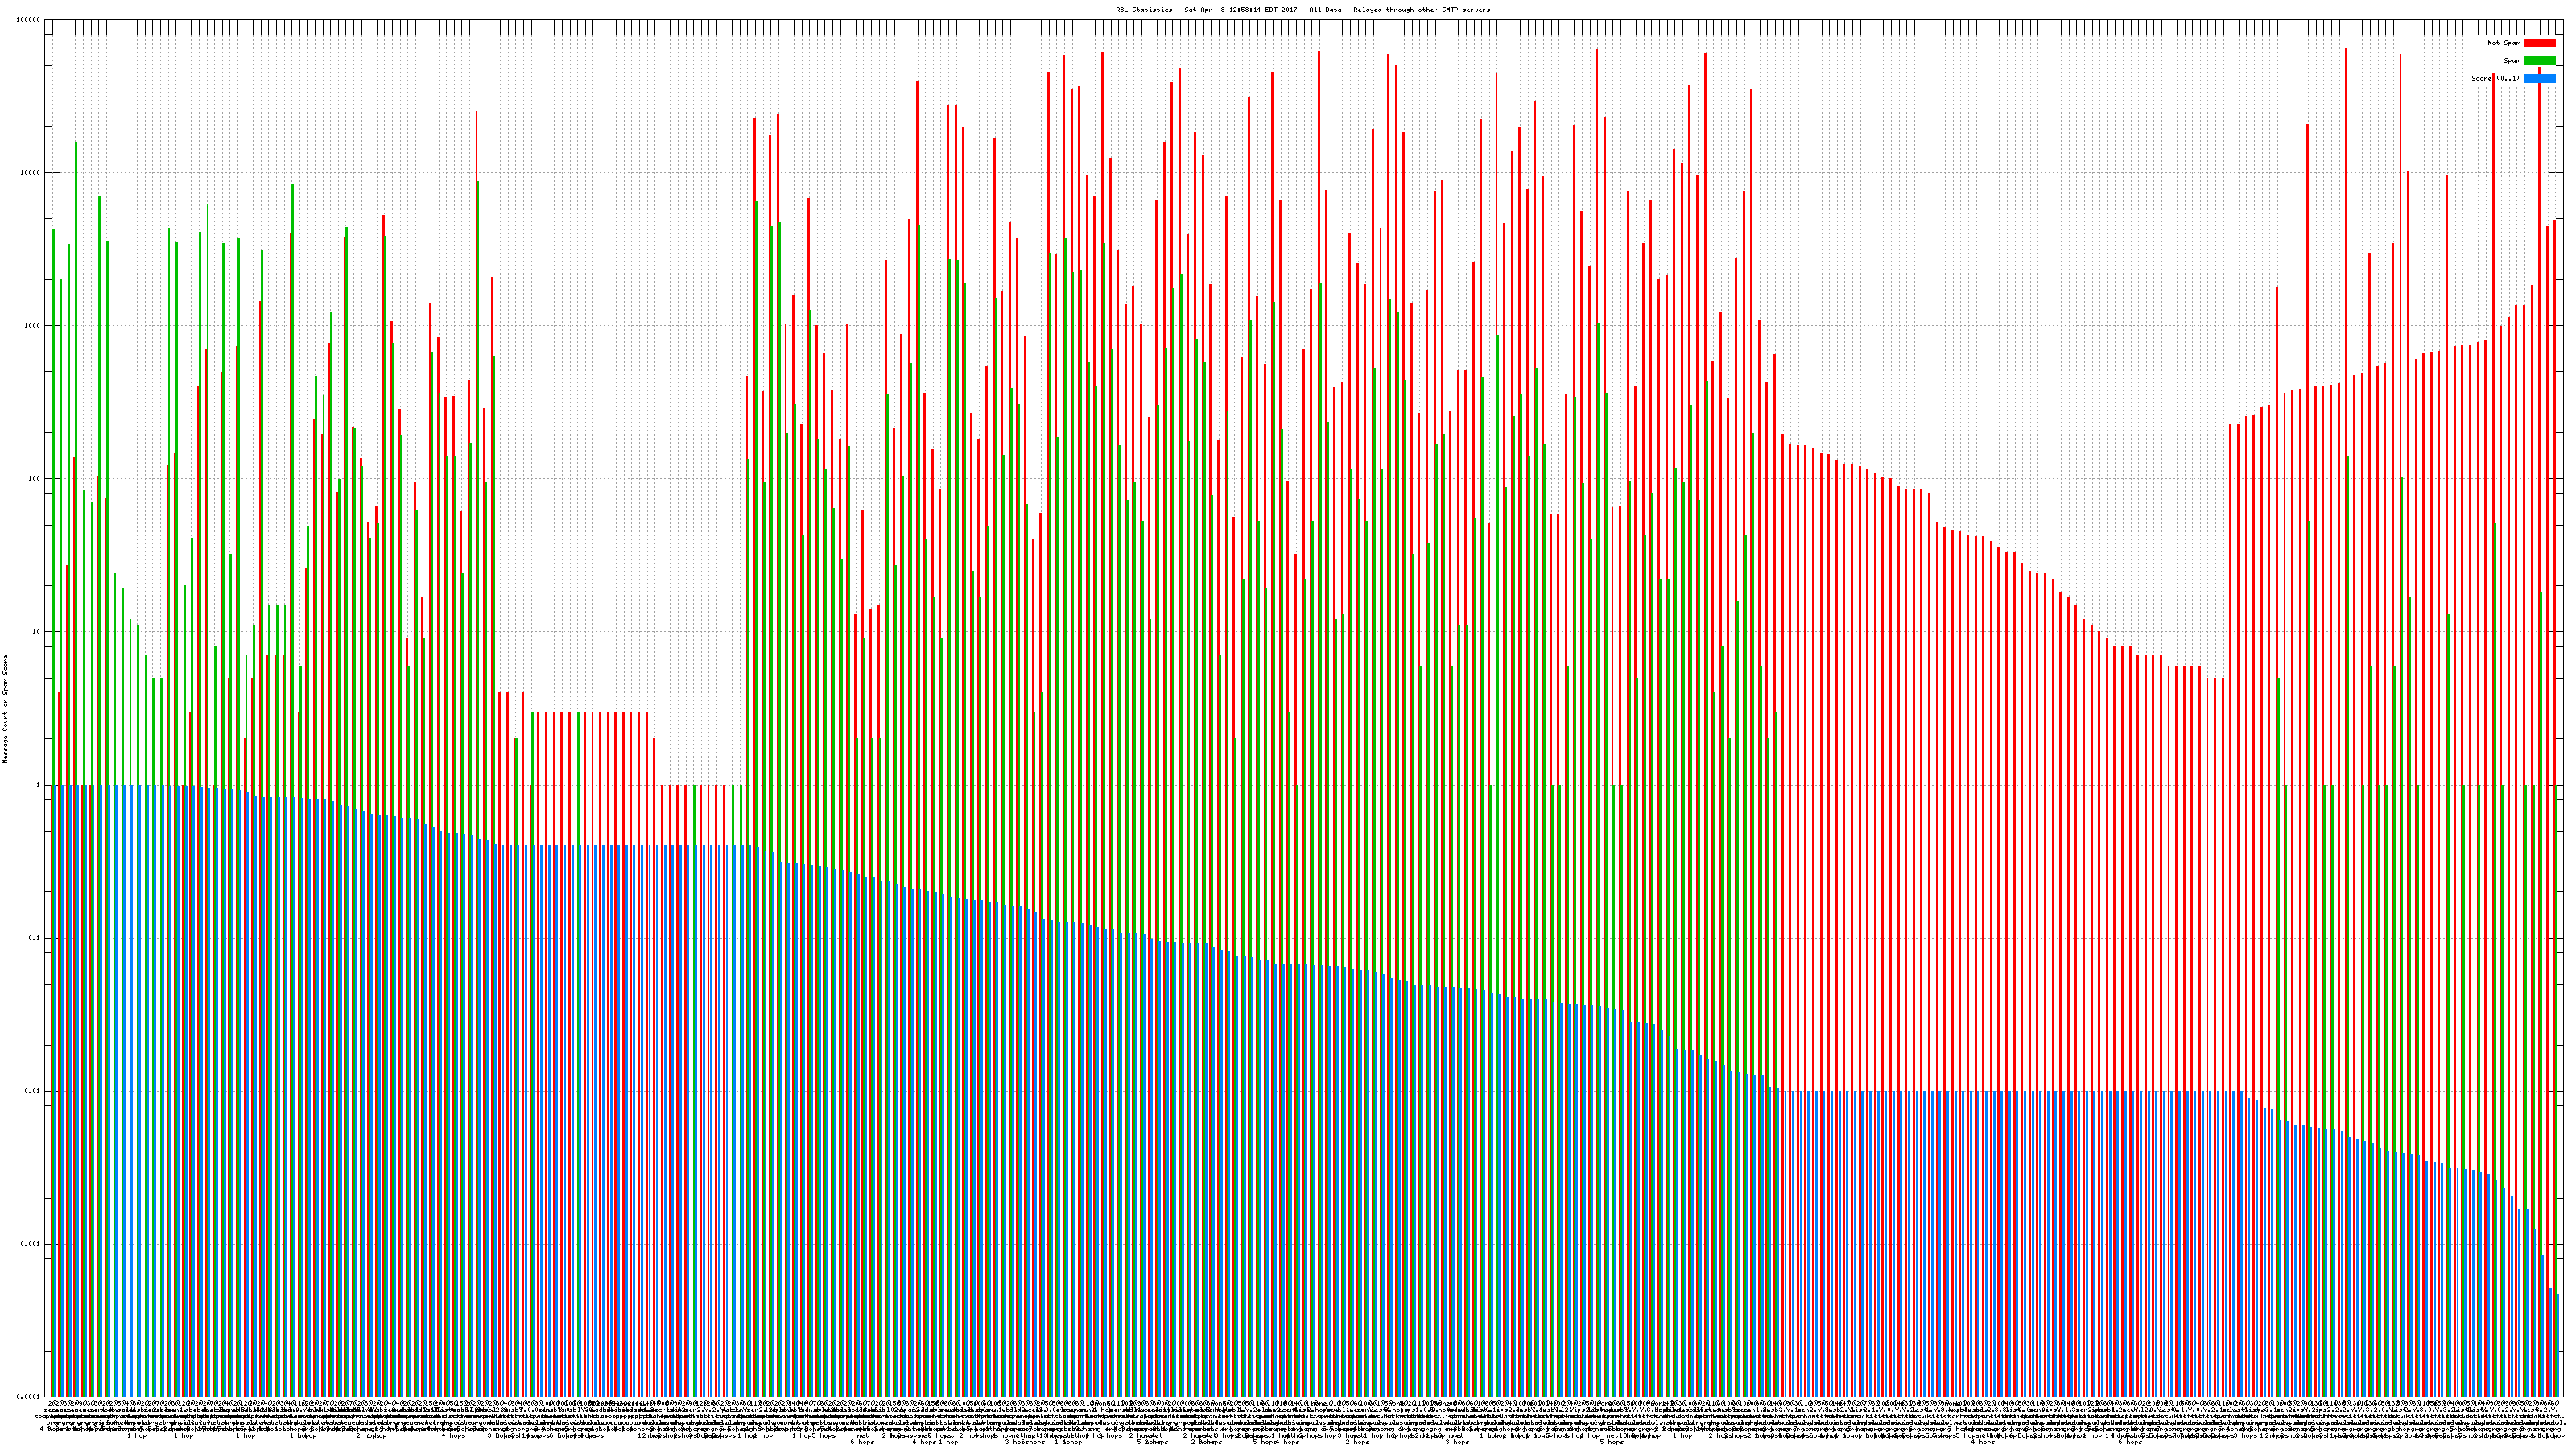
Task: Click the 0.001 y-axis tick label
Action: [31, 1244]
